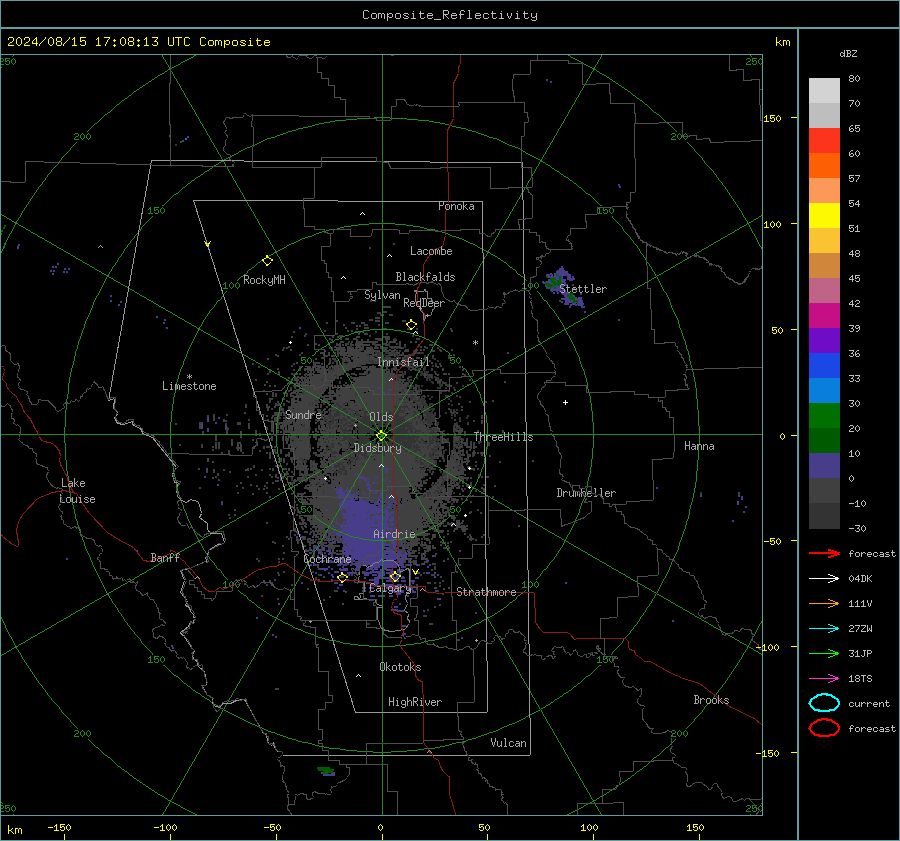Click the Didsbury town label

pyautogui.click(x=378, y=448)
